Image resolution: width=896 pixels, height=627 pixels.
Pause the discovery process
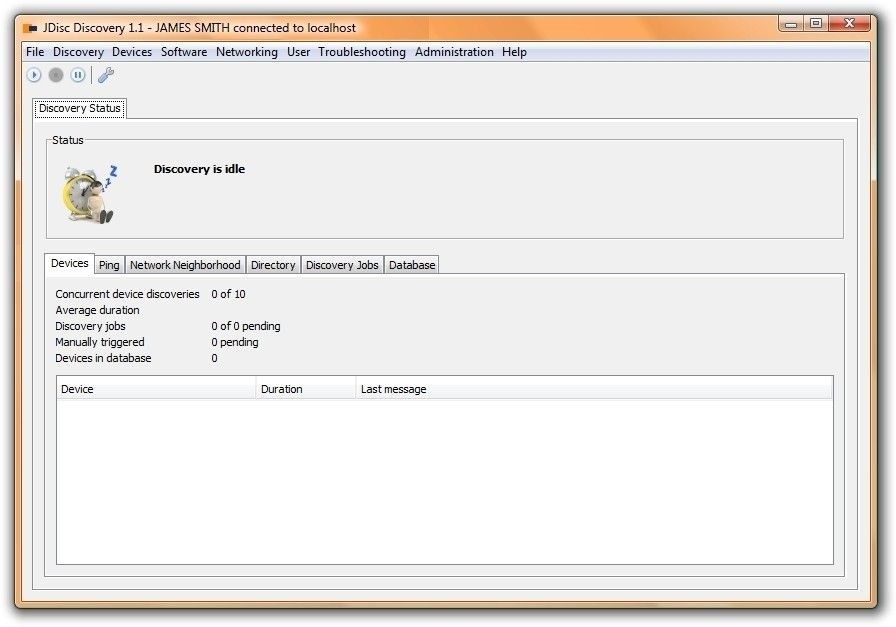[x=79, y=75]
